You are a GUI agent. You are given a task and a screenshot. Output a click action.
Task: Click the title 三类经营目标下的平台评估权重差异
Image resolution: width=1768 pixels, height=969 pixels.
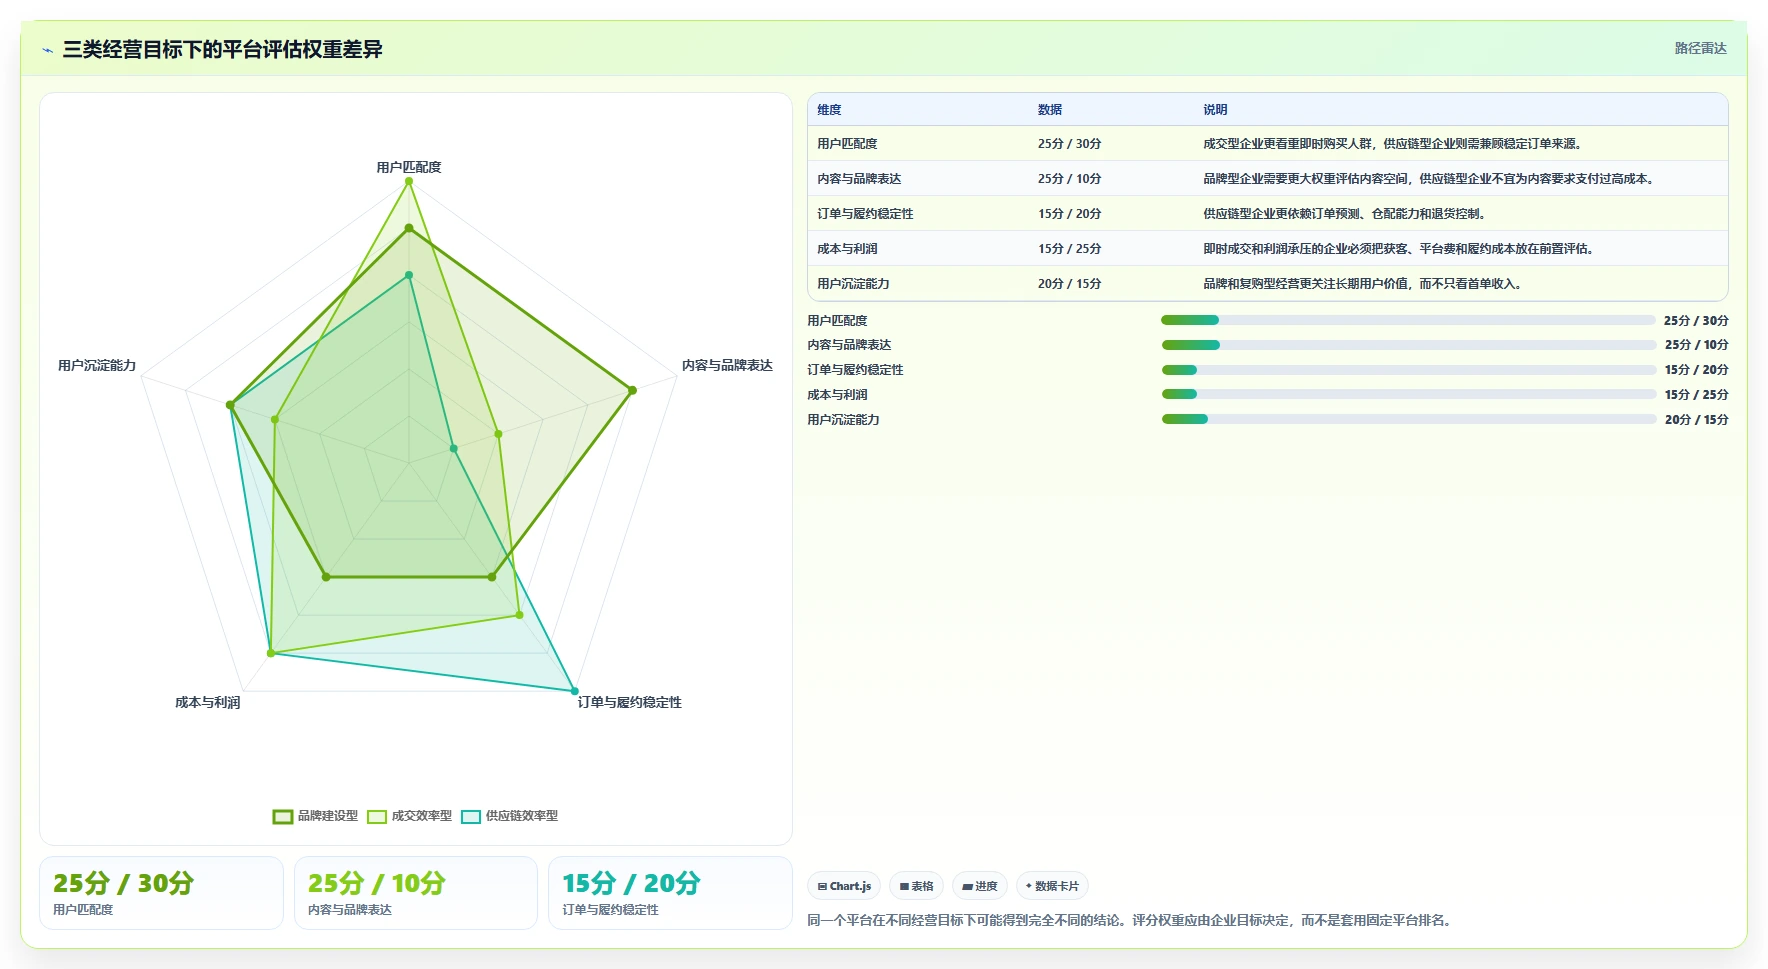222,49
